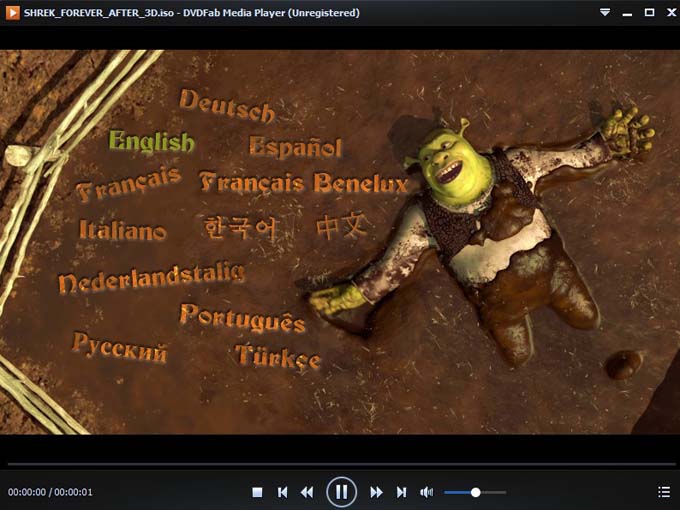Choose Français in the disc menu
This screenshot has height=510, width=680.
(129, 184)
